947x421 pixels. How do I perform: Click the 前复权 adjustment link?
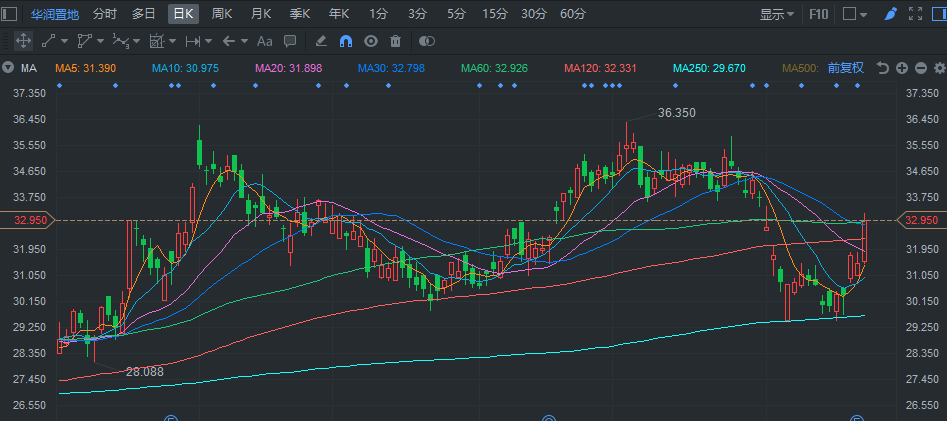pos(846,68)
